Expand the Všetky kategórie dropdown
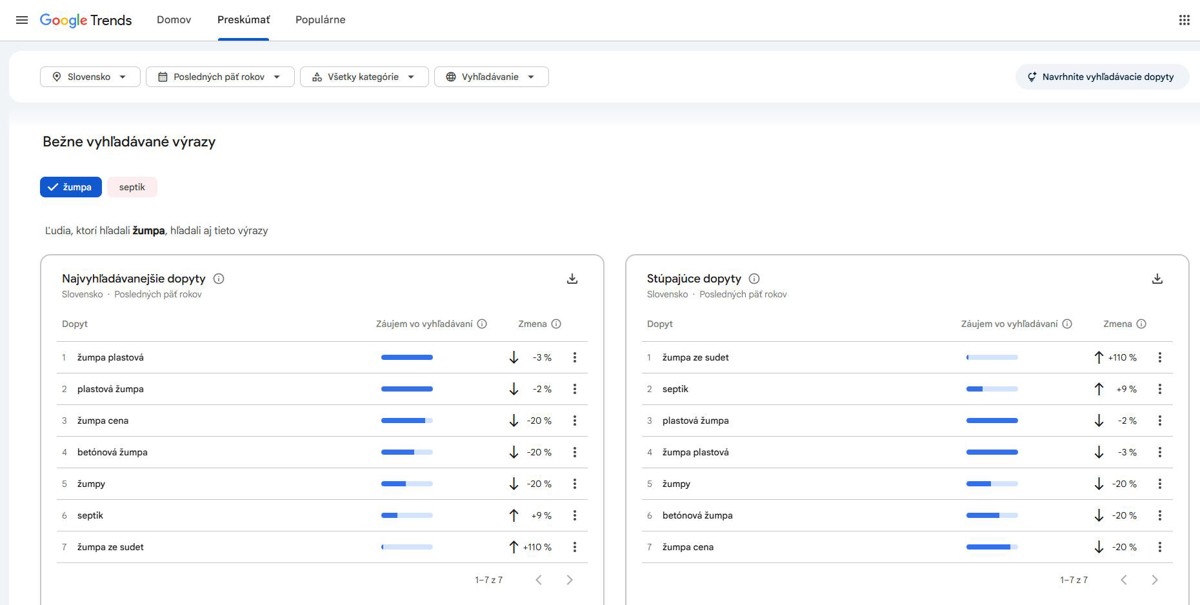The image size is (1200, 605). tap(364, 77)
